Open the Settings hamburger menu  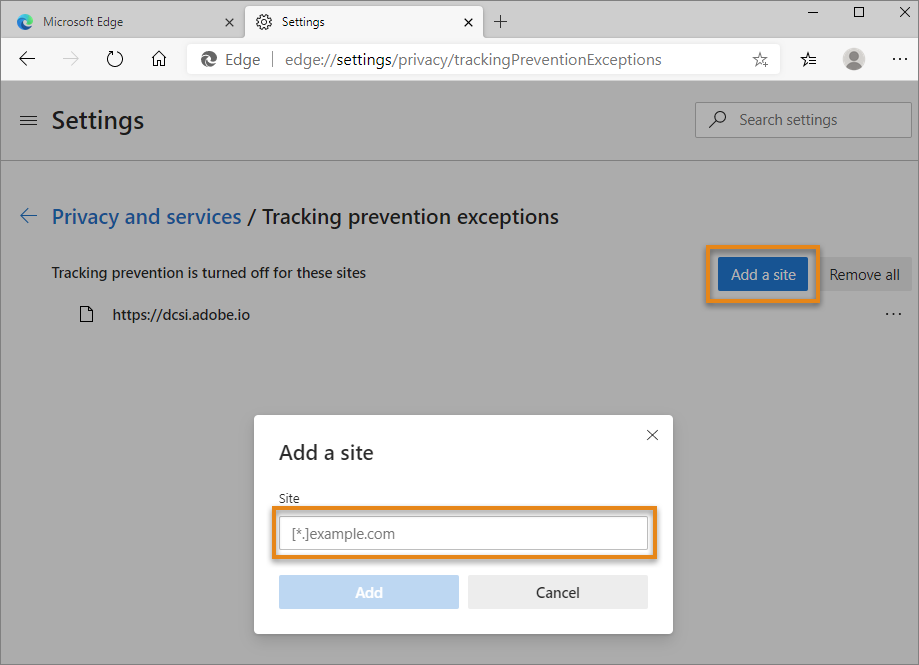29,120
